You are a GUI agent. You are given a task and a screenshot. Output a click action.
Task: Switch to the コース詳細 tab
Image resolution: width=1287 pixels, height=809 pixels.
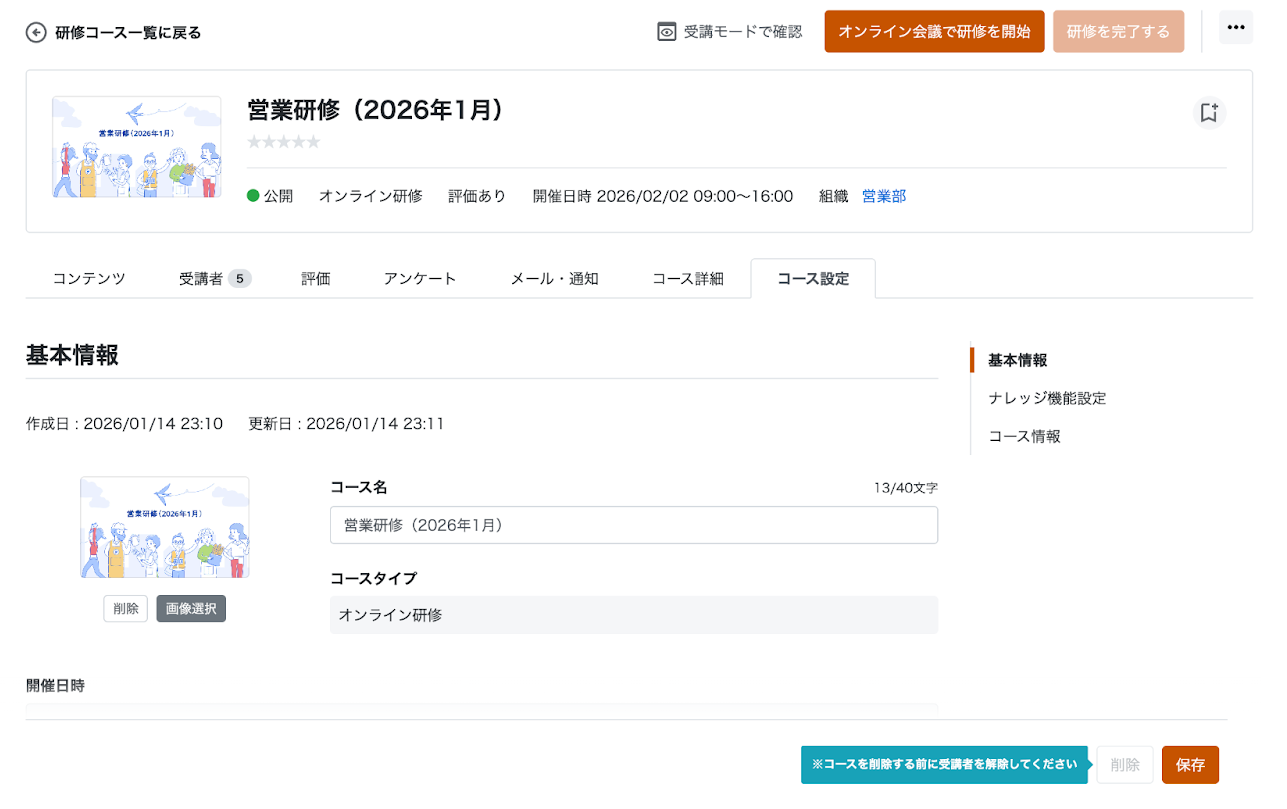pyautogui.click(x=688, y=279)
